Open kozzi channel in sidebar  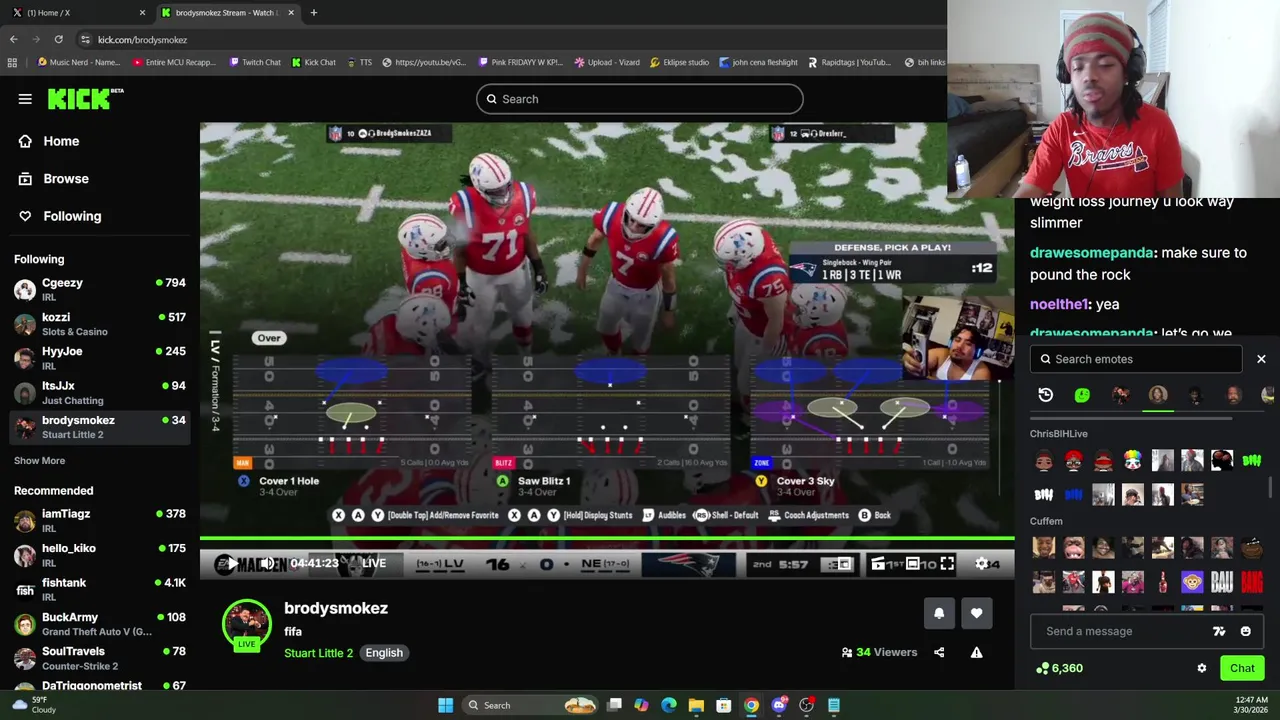pos(100,324)
